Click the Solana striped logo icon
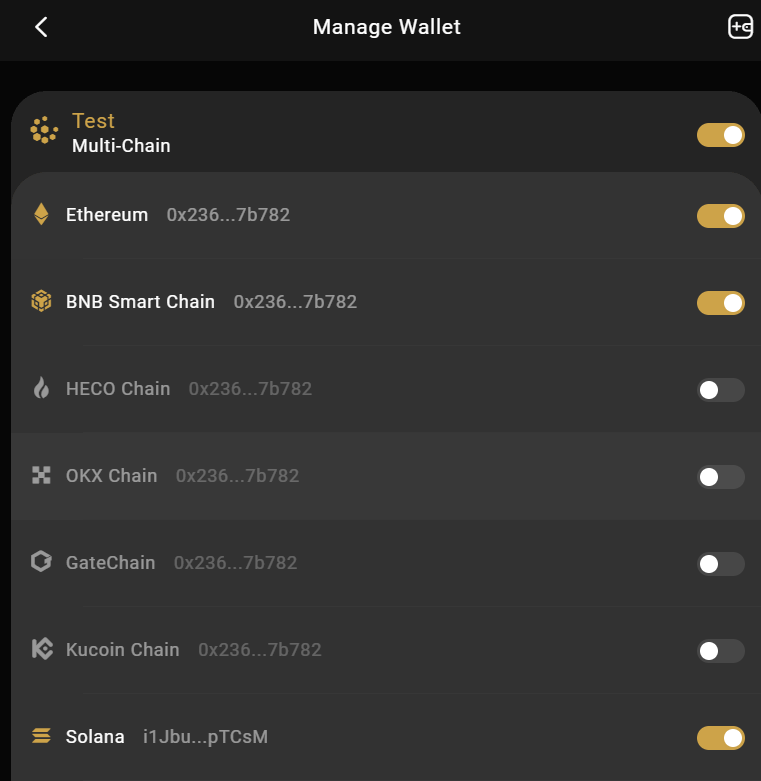761x781 pixels. (41, 736)
